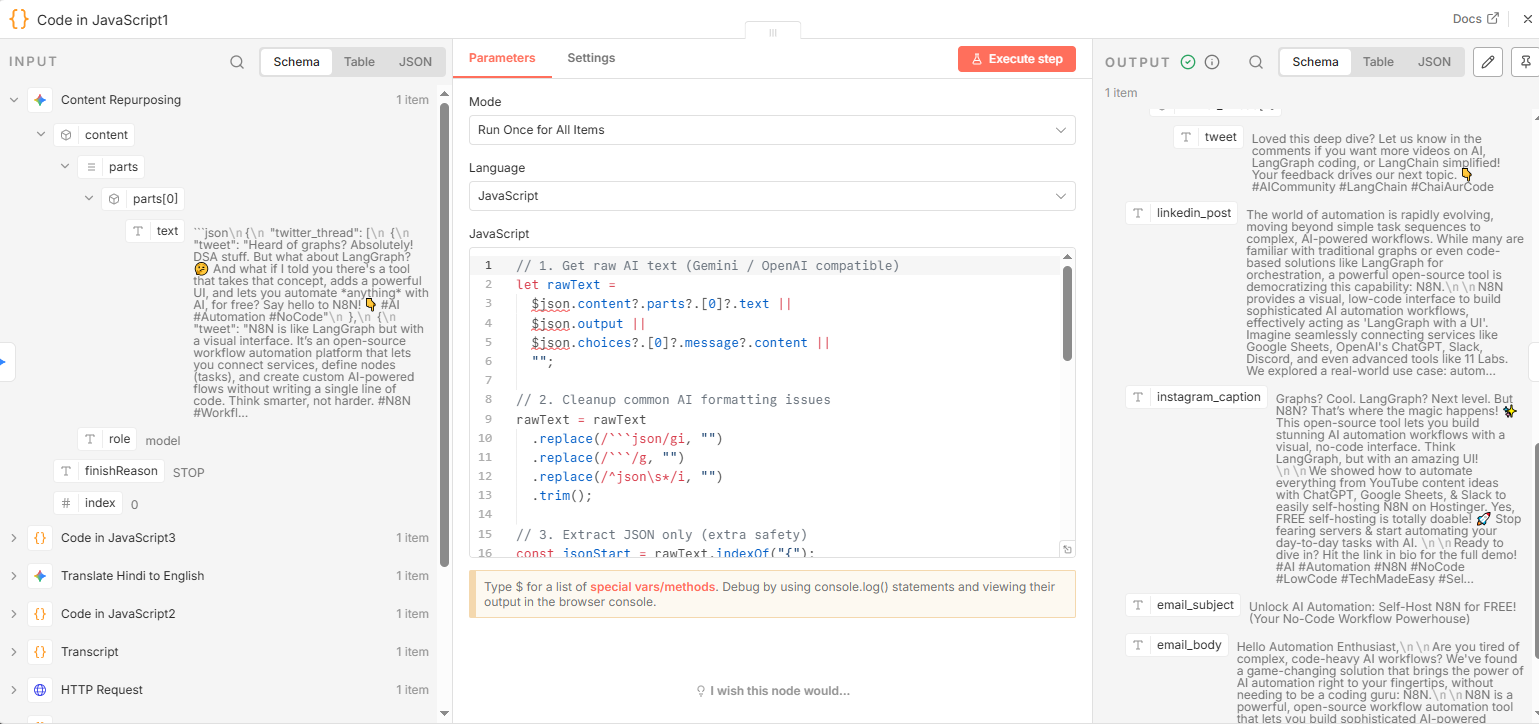Select the Parameters tab
Screen dimensions: 1539x724
(502, 58)
